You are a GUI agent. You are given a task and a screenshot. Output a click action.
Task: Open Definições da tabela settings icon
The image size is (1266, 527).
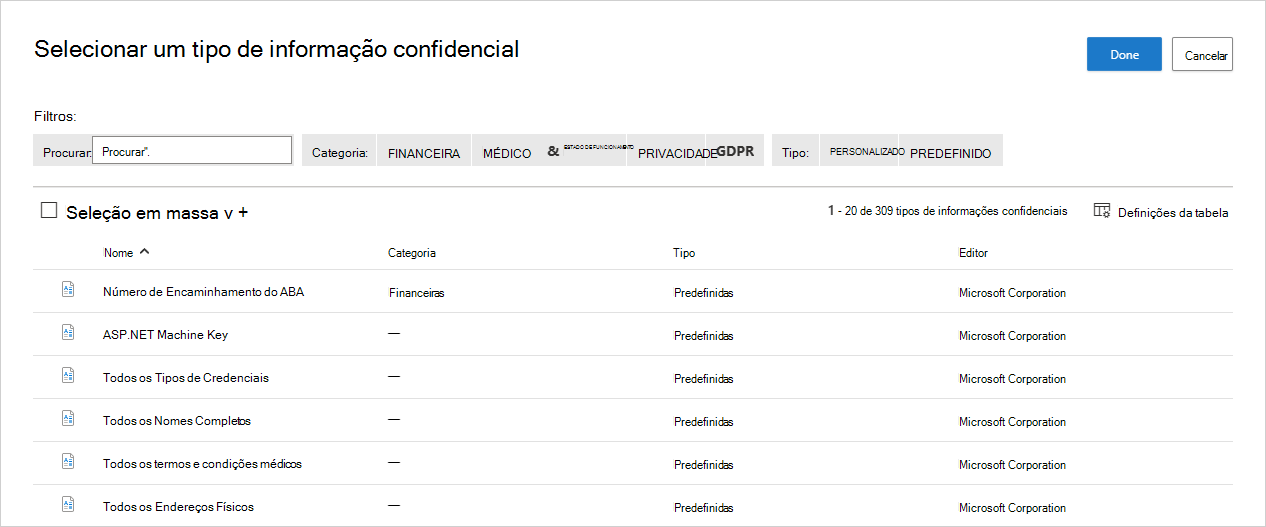pyautogui.click(x=1102, y=211)
